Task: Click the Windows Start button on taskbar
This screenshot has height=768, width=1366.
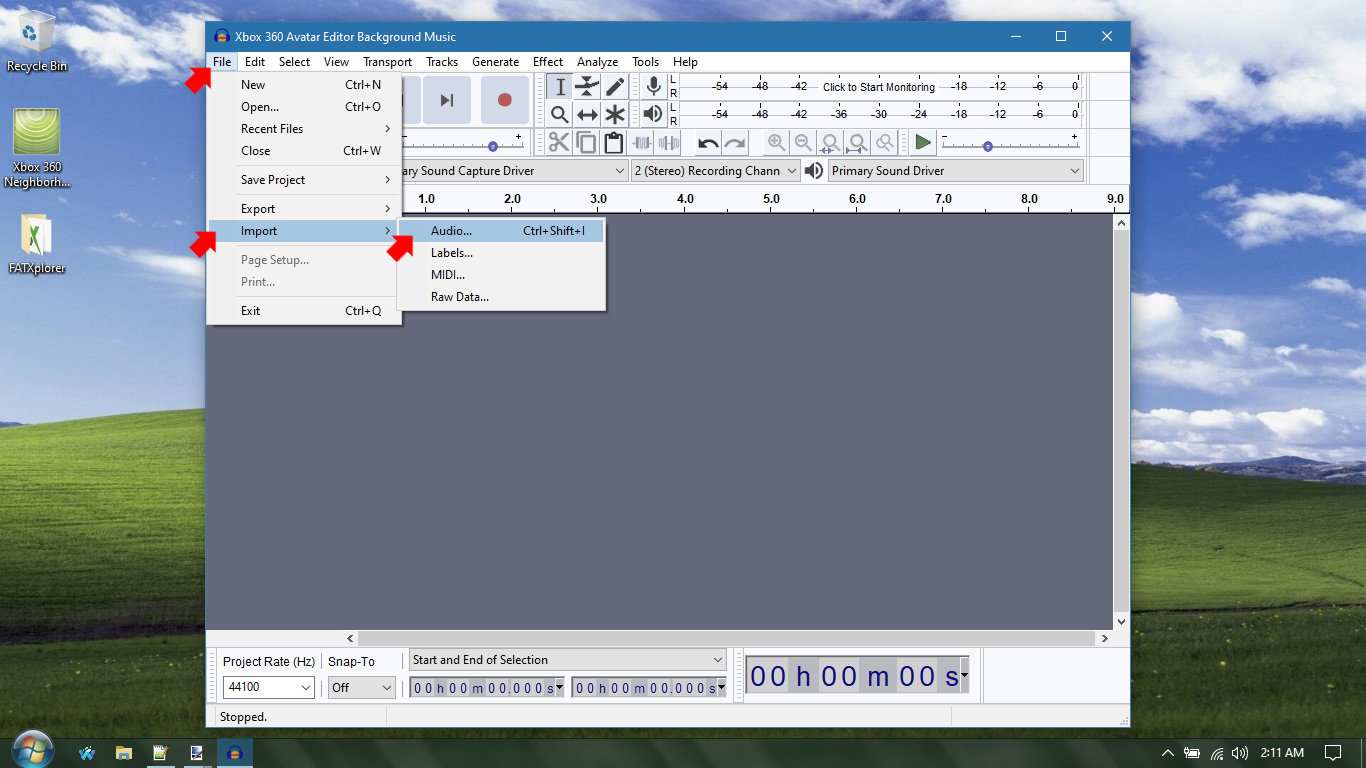Action: click(x=32, y=752)
